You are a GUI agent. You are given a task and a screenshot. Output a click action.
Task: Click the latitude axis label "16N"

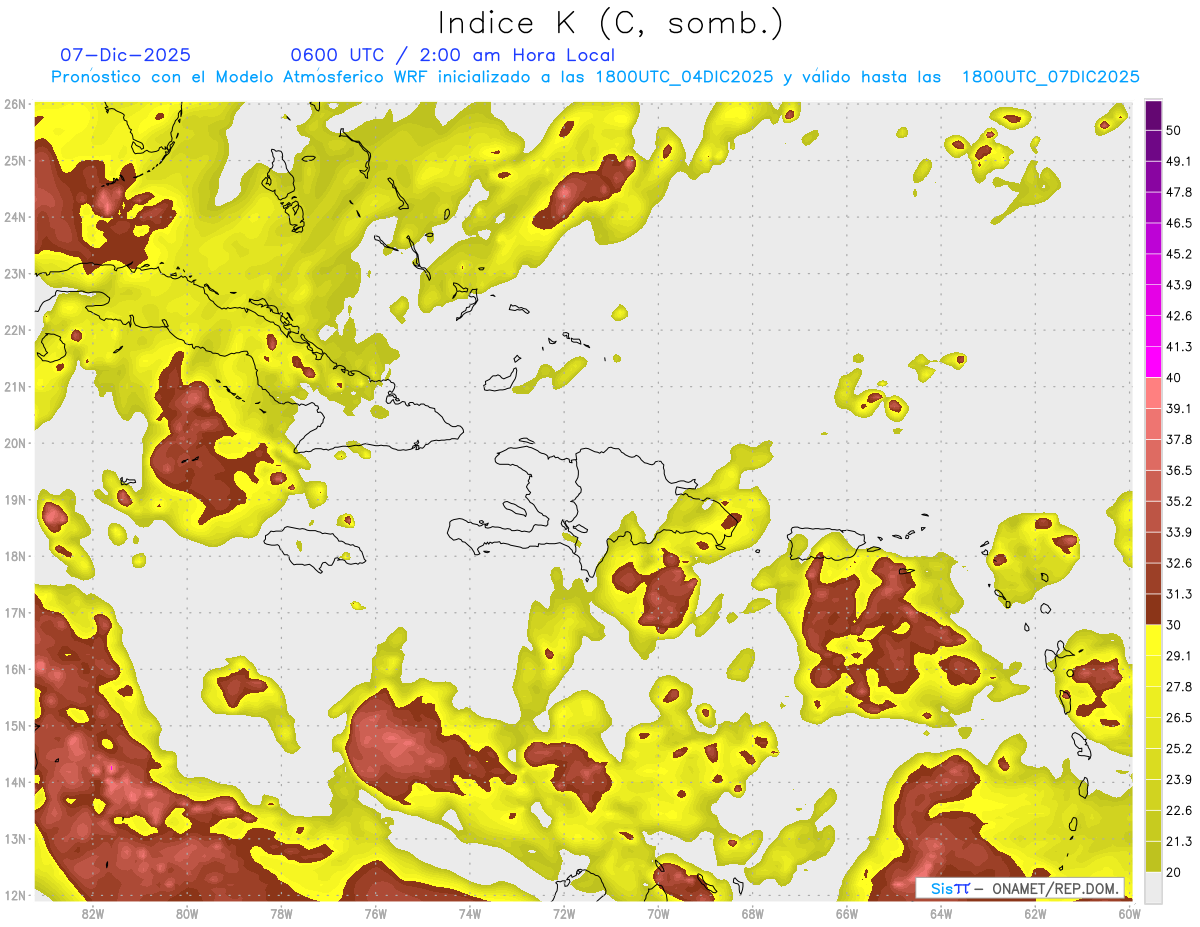14,669
